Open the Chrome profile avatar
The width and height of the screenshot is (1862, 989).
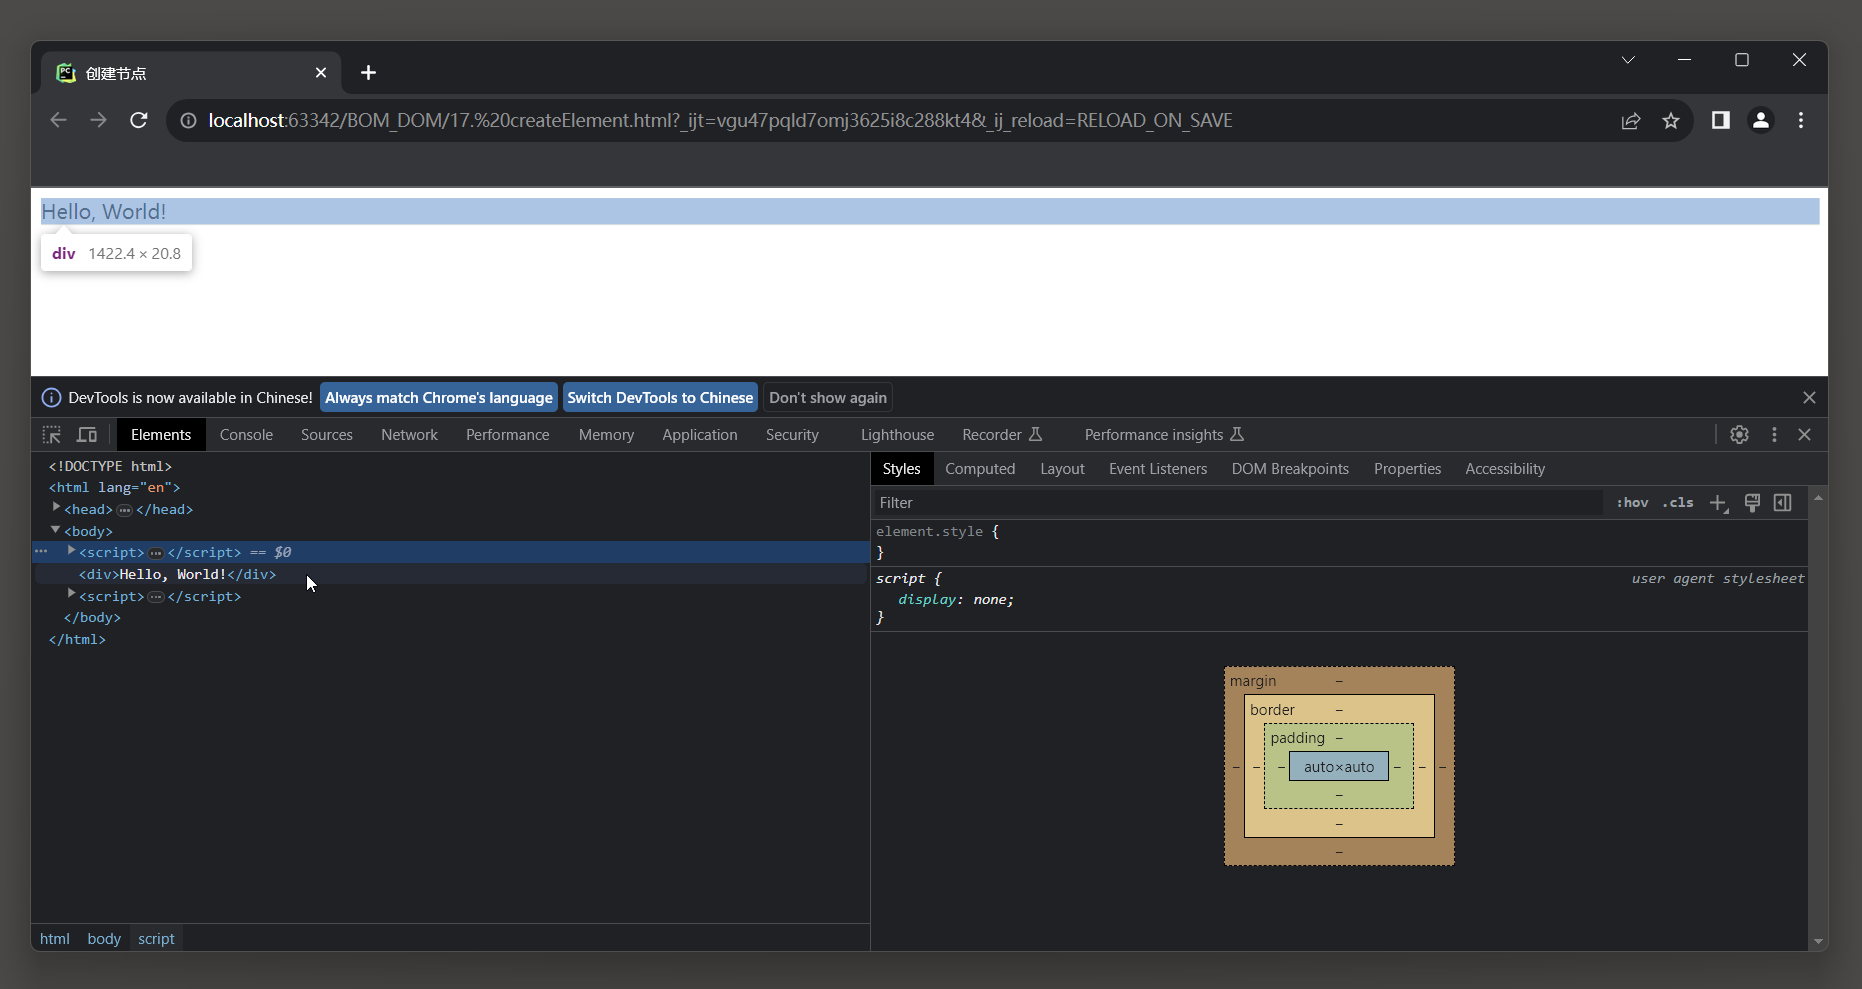pos(1761,120)
